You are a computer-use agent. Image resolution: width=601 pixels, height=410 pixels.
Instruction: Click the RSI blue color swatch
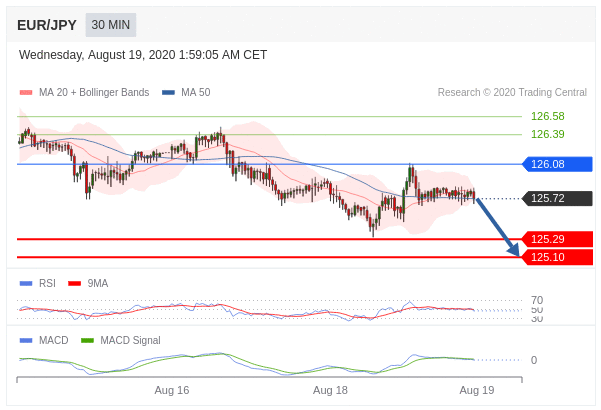click(x=26, y=284)
